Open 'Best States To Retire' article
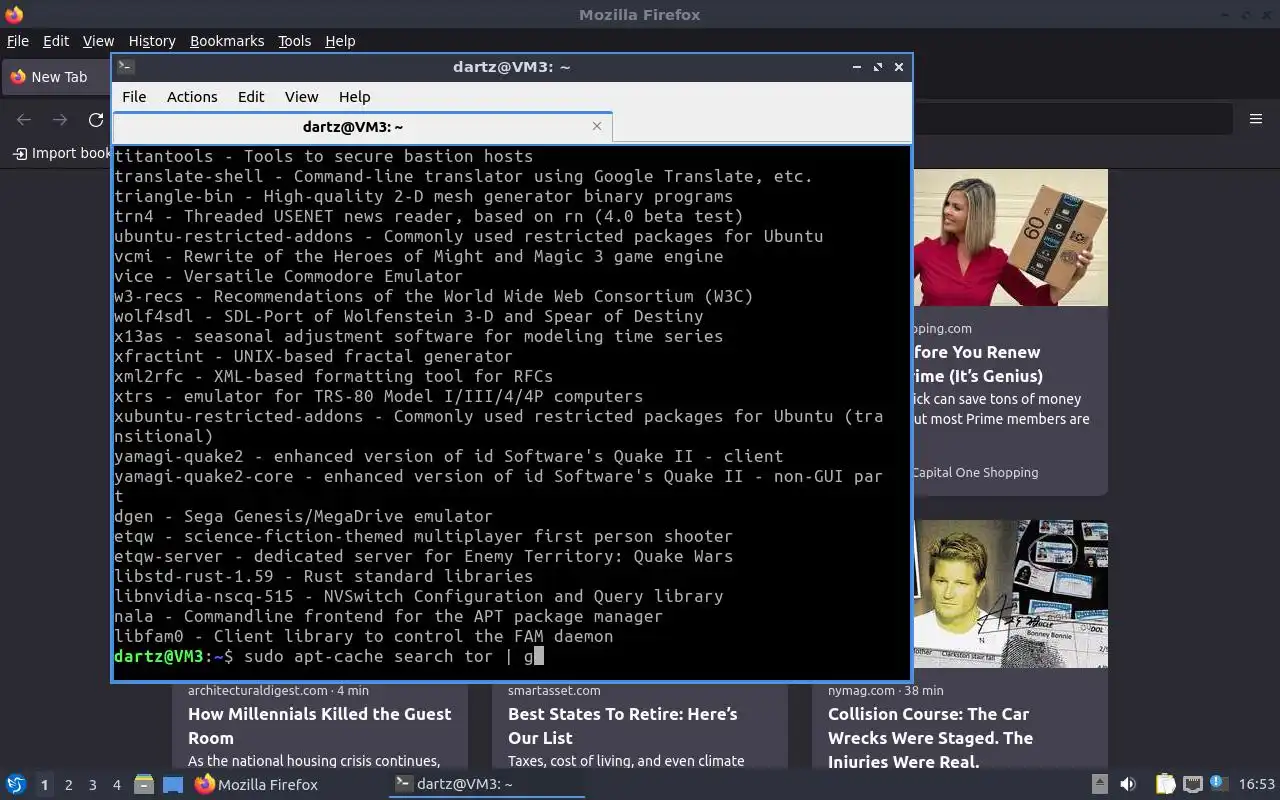Image resolution: width=1280 pixels, height=800 pixels. tap(622, 726)
